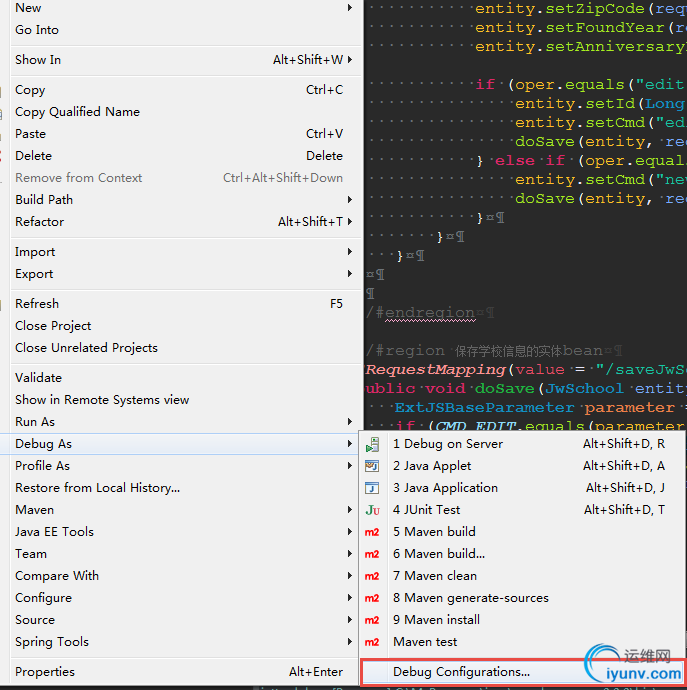Screen dimensions: 687x690
Task: Expand the Import submenu arrow
Action: [350, 252]
